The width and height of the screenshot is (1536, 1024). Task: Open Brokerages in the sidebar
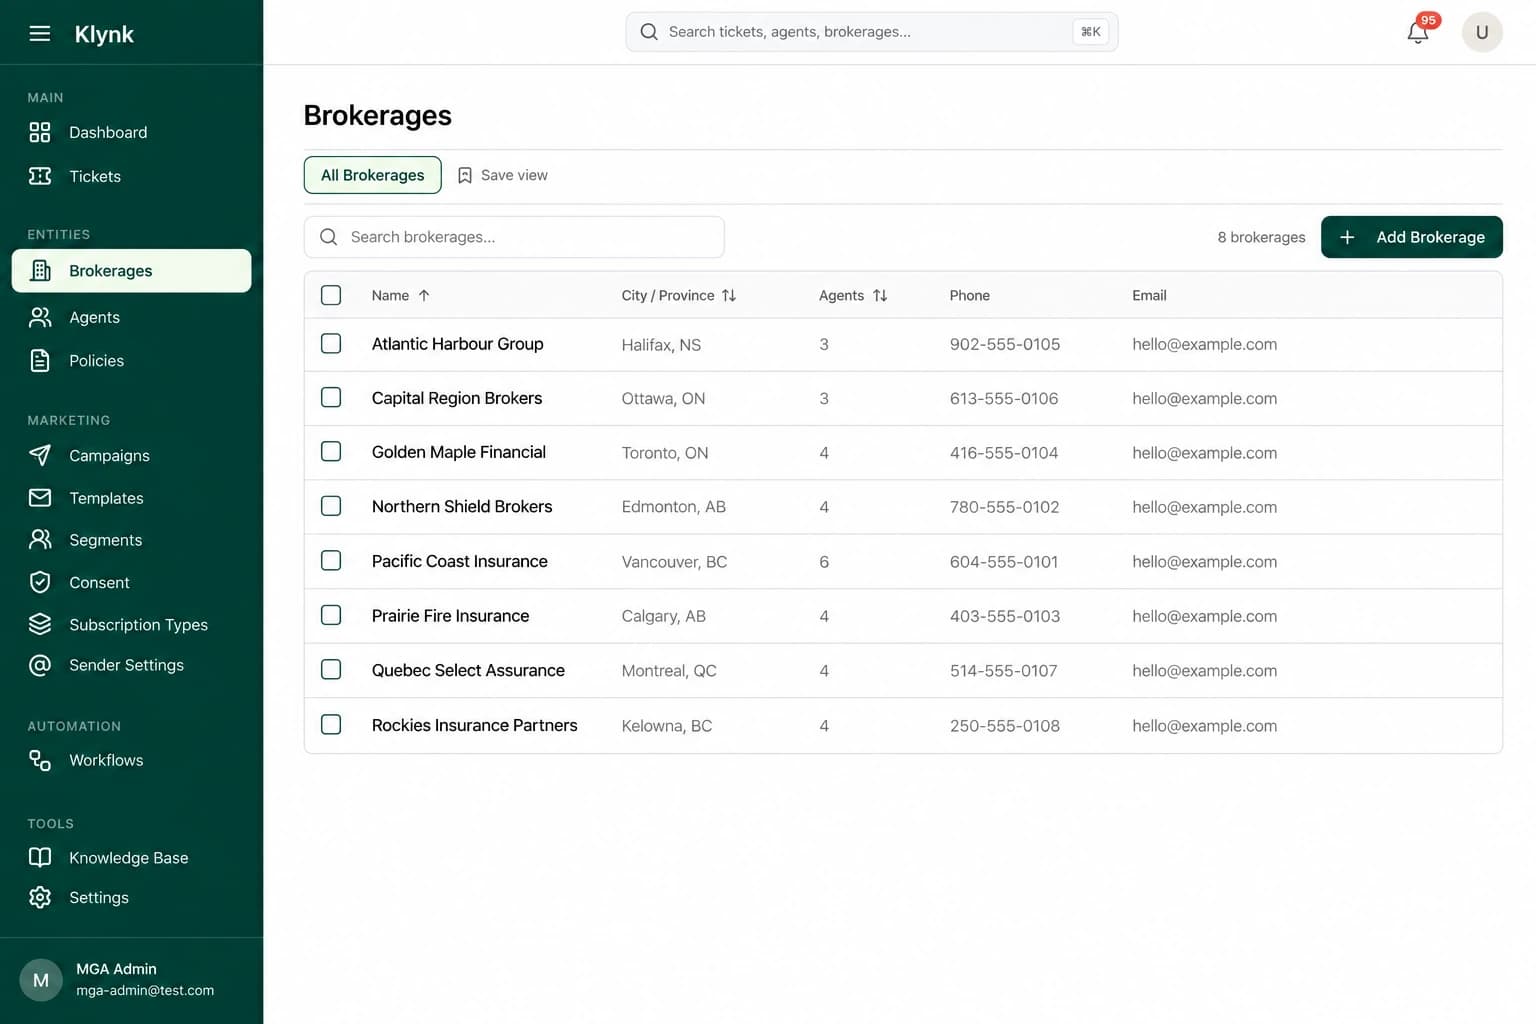point(131,271)
